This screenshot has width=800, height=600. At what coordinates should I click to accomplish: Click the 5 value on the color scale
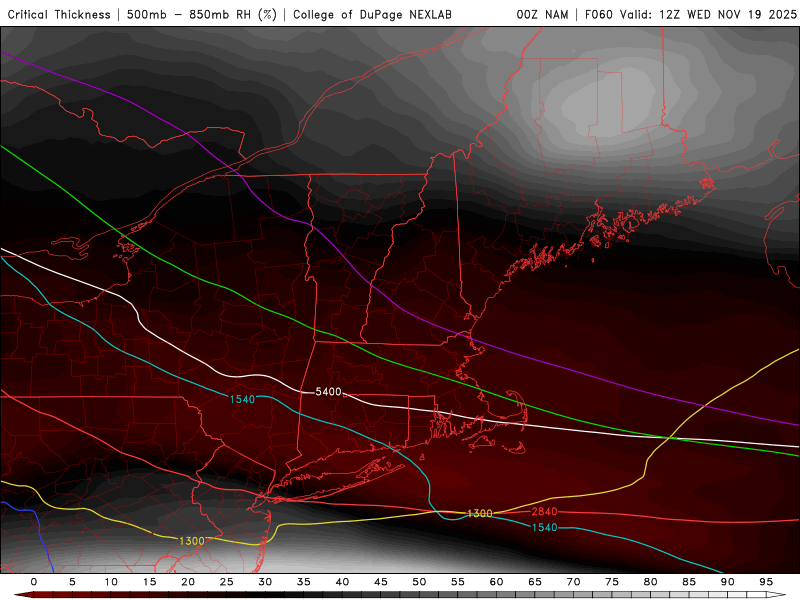[72, 582]
